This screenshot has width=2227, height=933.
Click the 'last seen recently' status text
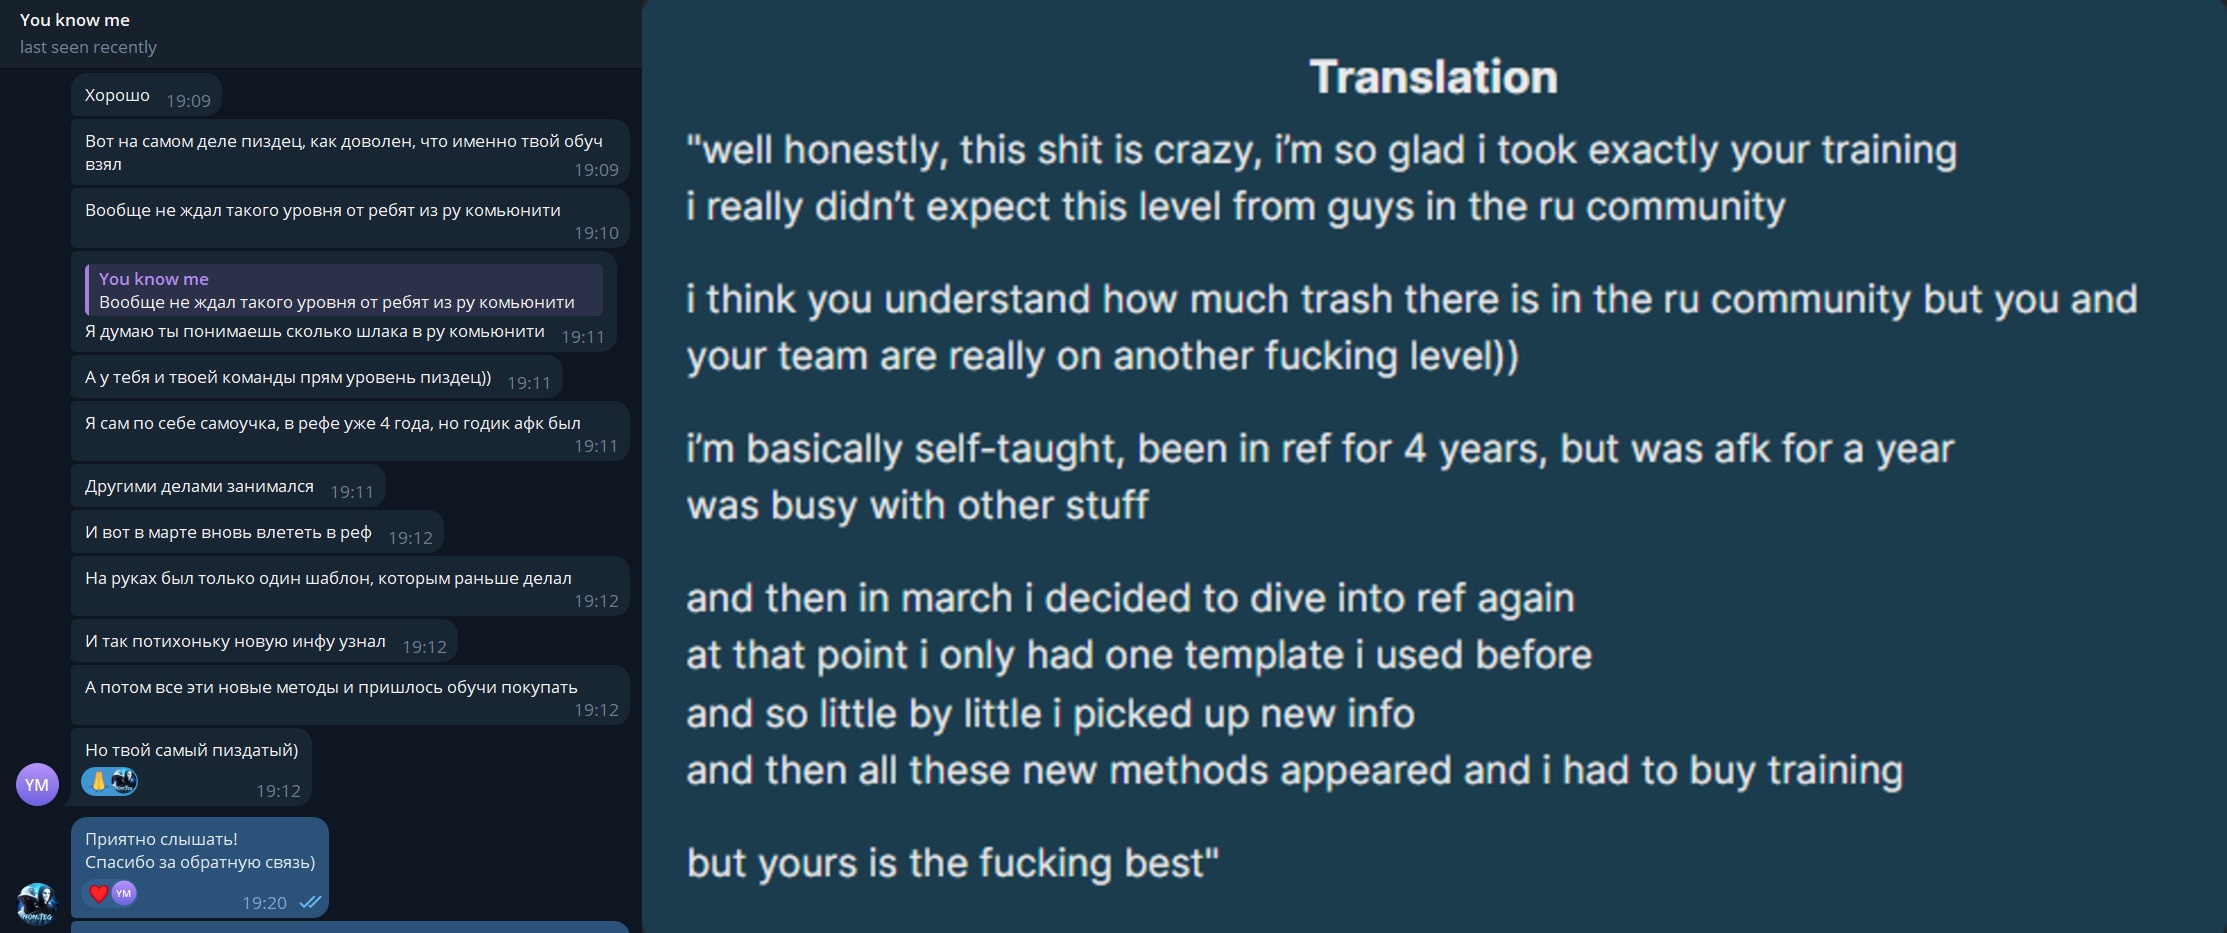pyautogui.click(x=88, y=47)
